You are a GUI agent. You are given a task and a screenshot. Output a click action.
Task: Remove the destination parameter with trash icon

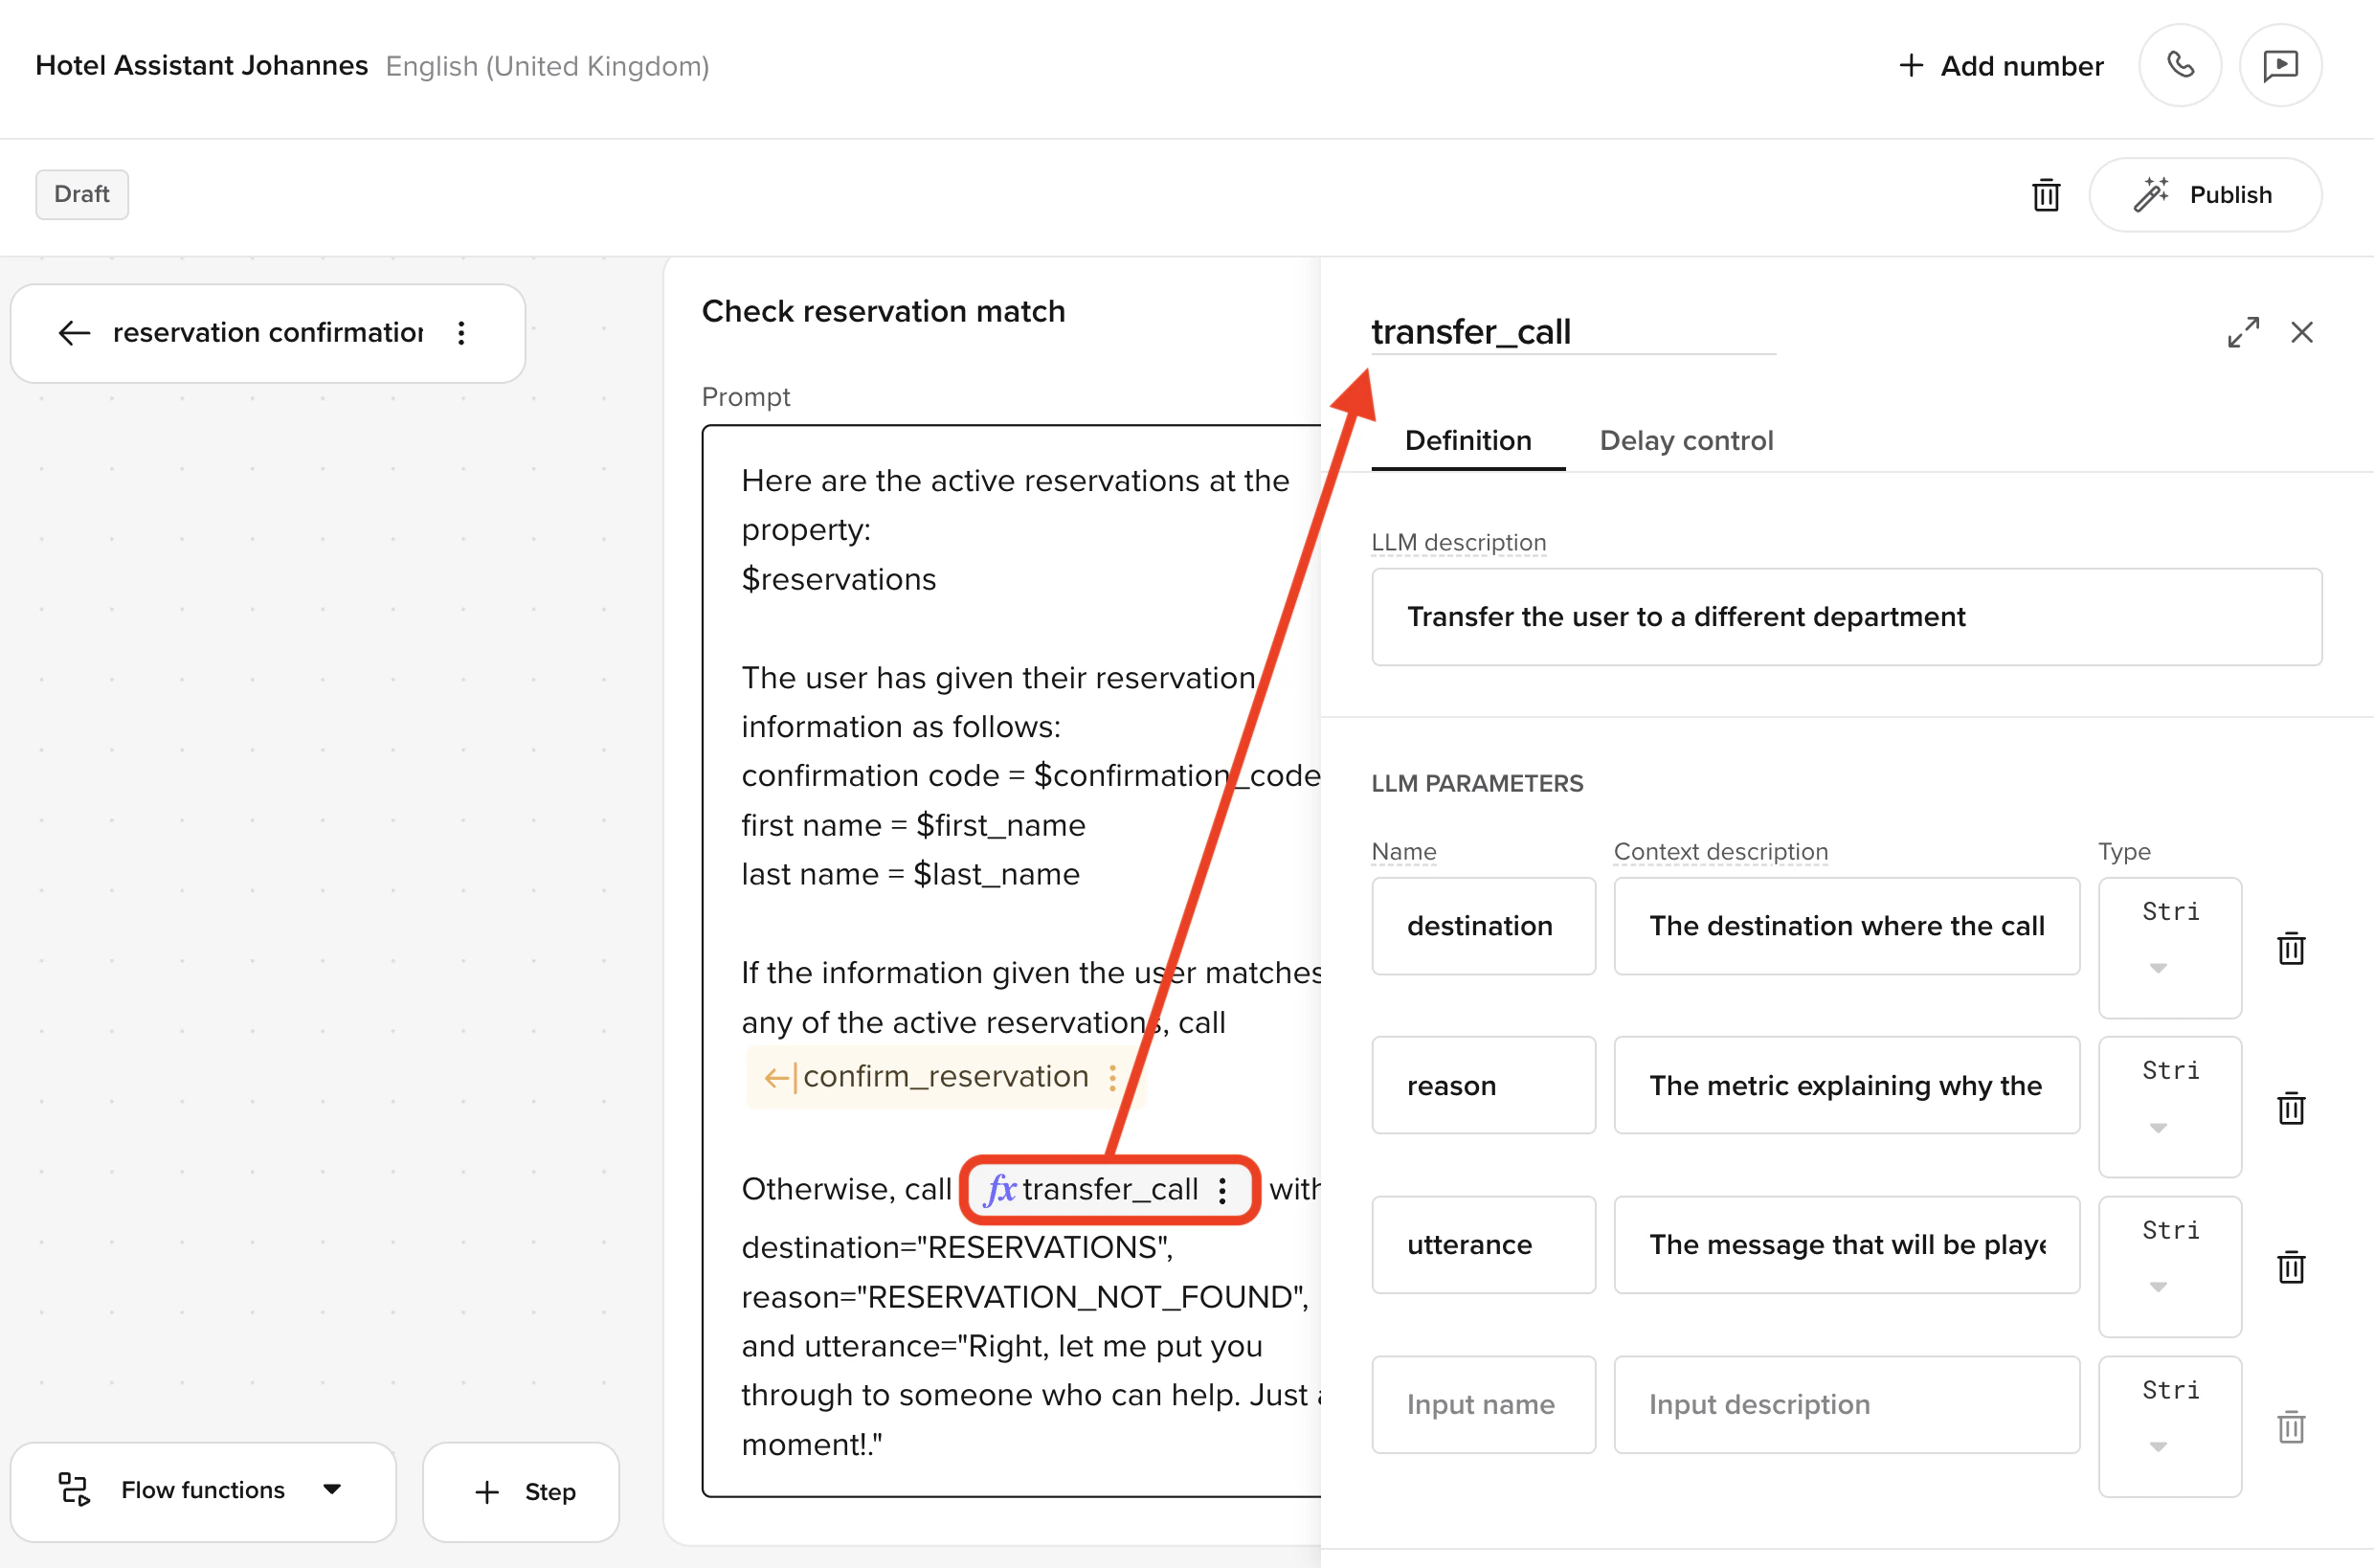click(x=2291, y=948)
